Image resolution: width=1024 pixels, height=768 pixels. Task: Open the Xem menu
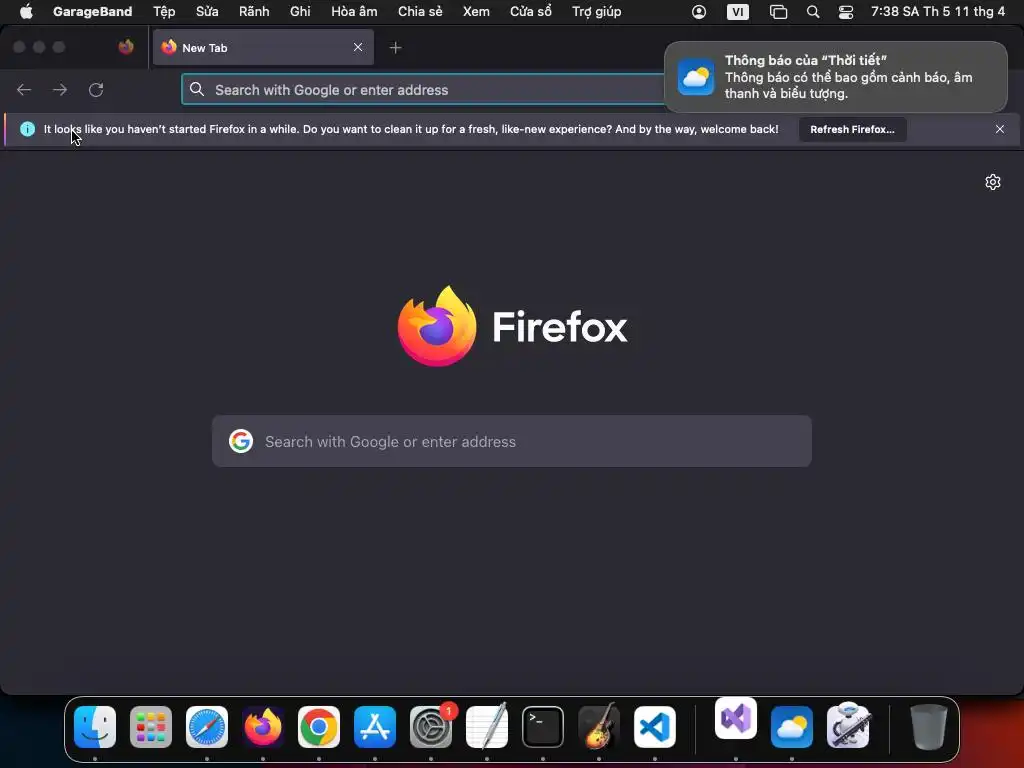[476, 11]
